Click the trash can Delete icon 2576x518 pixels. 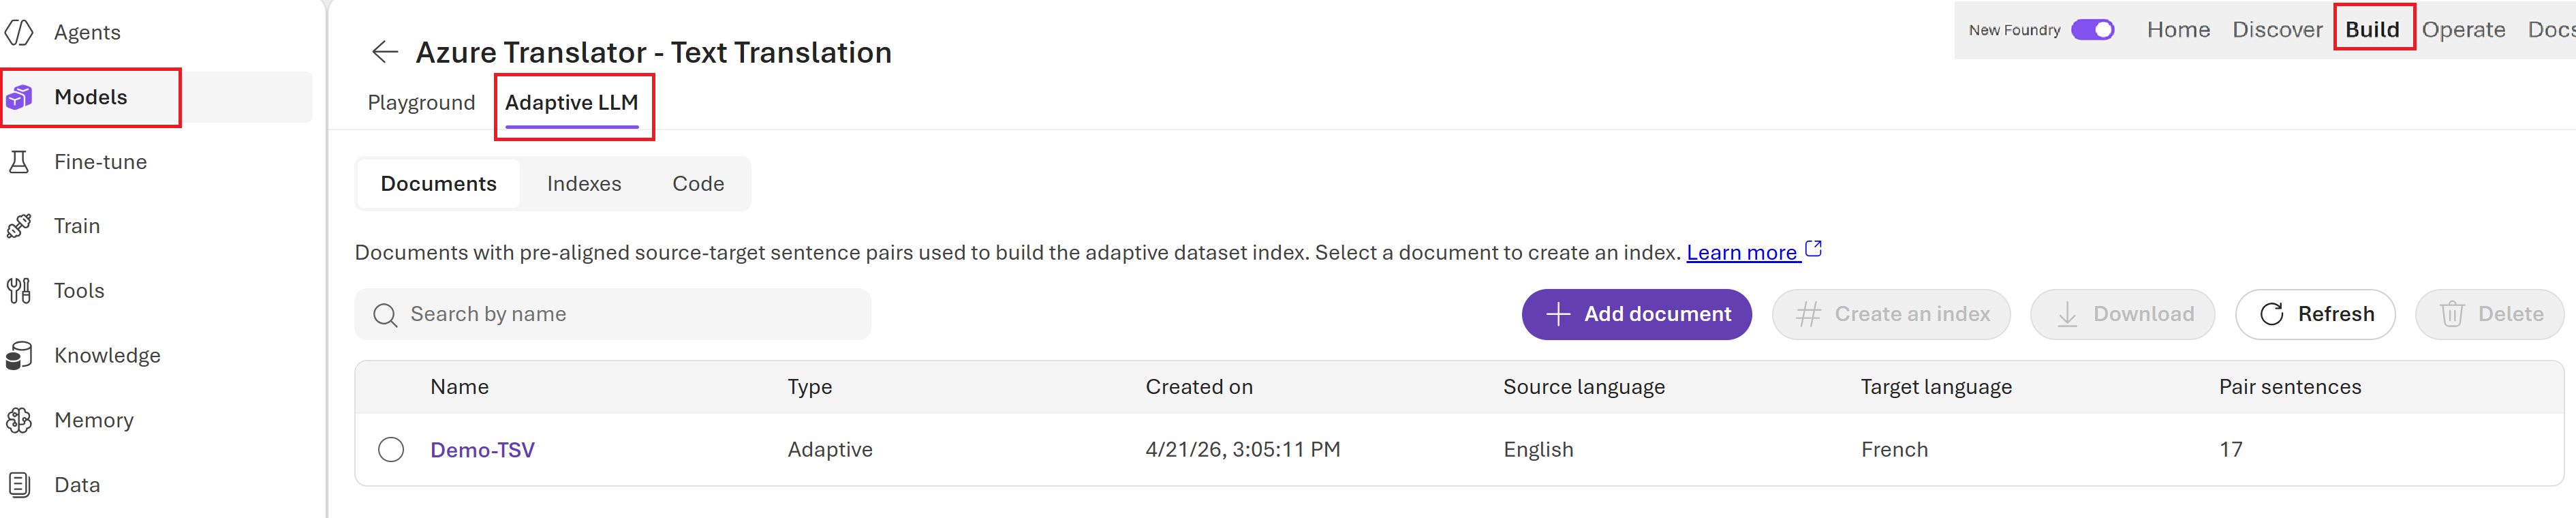tap(2452, 315)
